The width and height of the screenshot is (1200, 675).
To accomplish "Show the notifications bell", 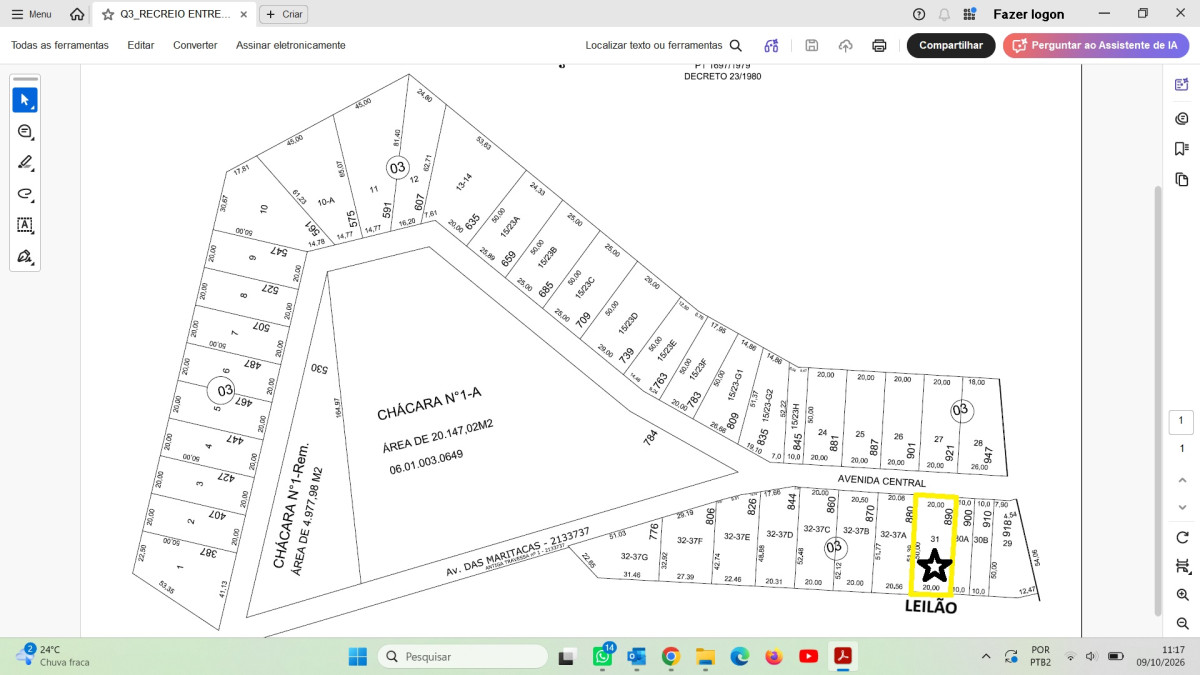I will point(944,14).
